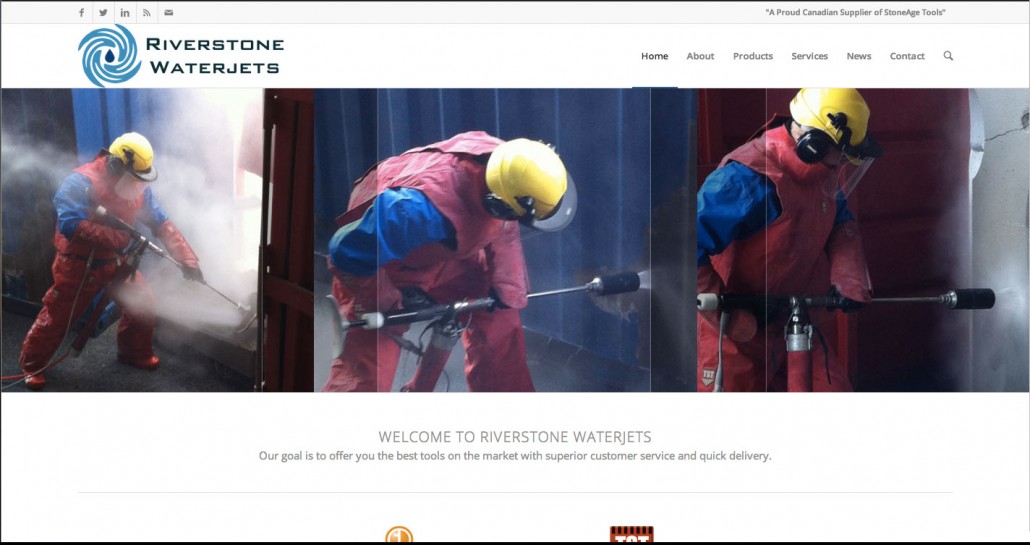1030x545 pixels.
Task: Click the email envelope icon
Action: 169,12
